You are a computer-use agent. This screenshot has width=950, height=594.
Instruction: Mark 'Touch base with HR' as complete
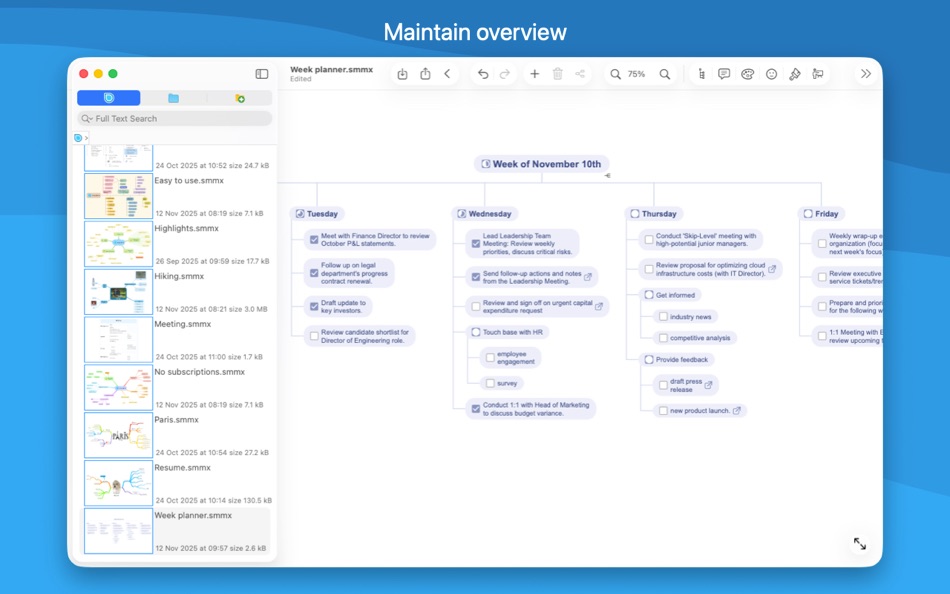pos(475,332)
